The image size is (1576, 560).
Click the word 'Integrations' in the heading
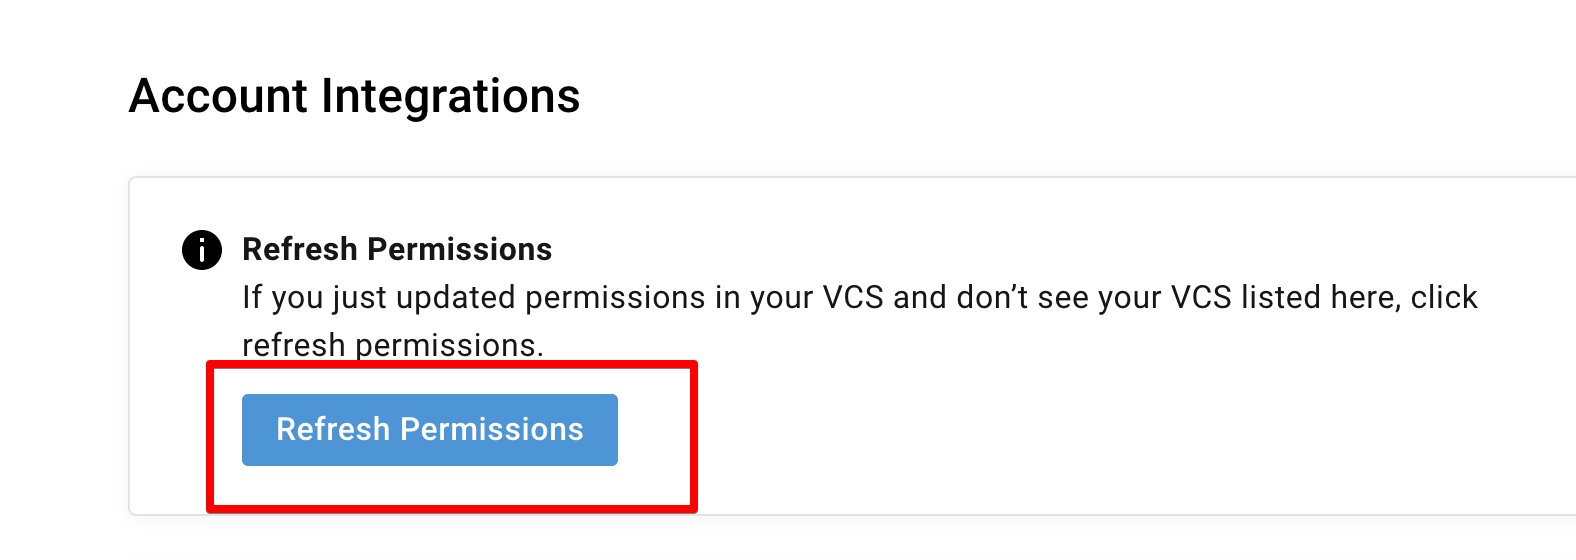pos(450,97)
